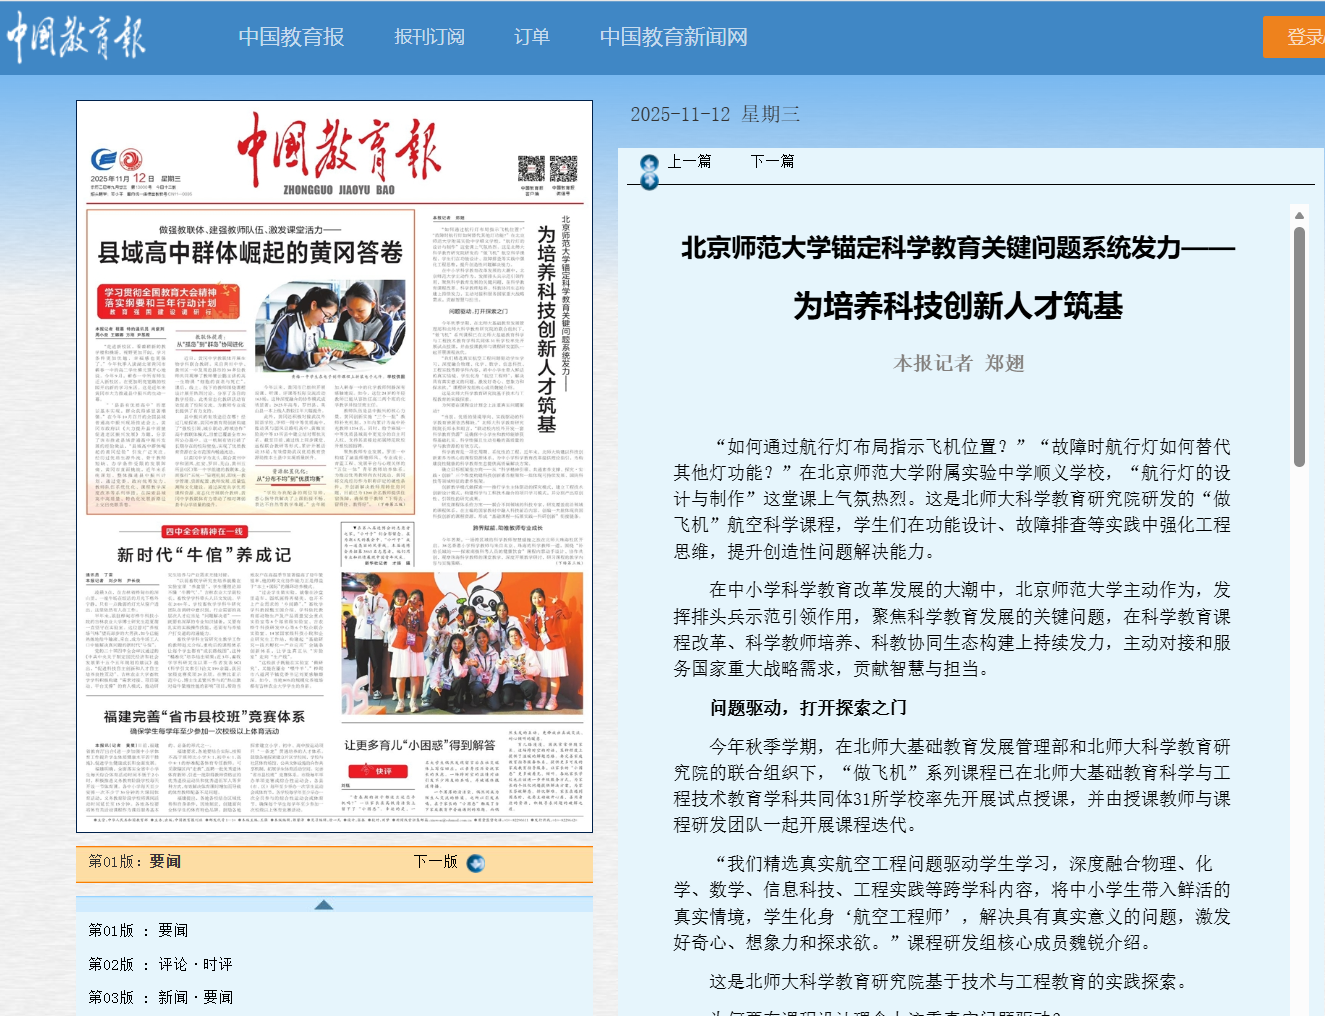1325x1016 pixels.
Task: Select 第01版：要闻 in the page list
Action: click(138, 931)
